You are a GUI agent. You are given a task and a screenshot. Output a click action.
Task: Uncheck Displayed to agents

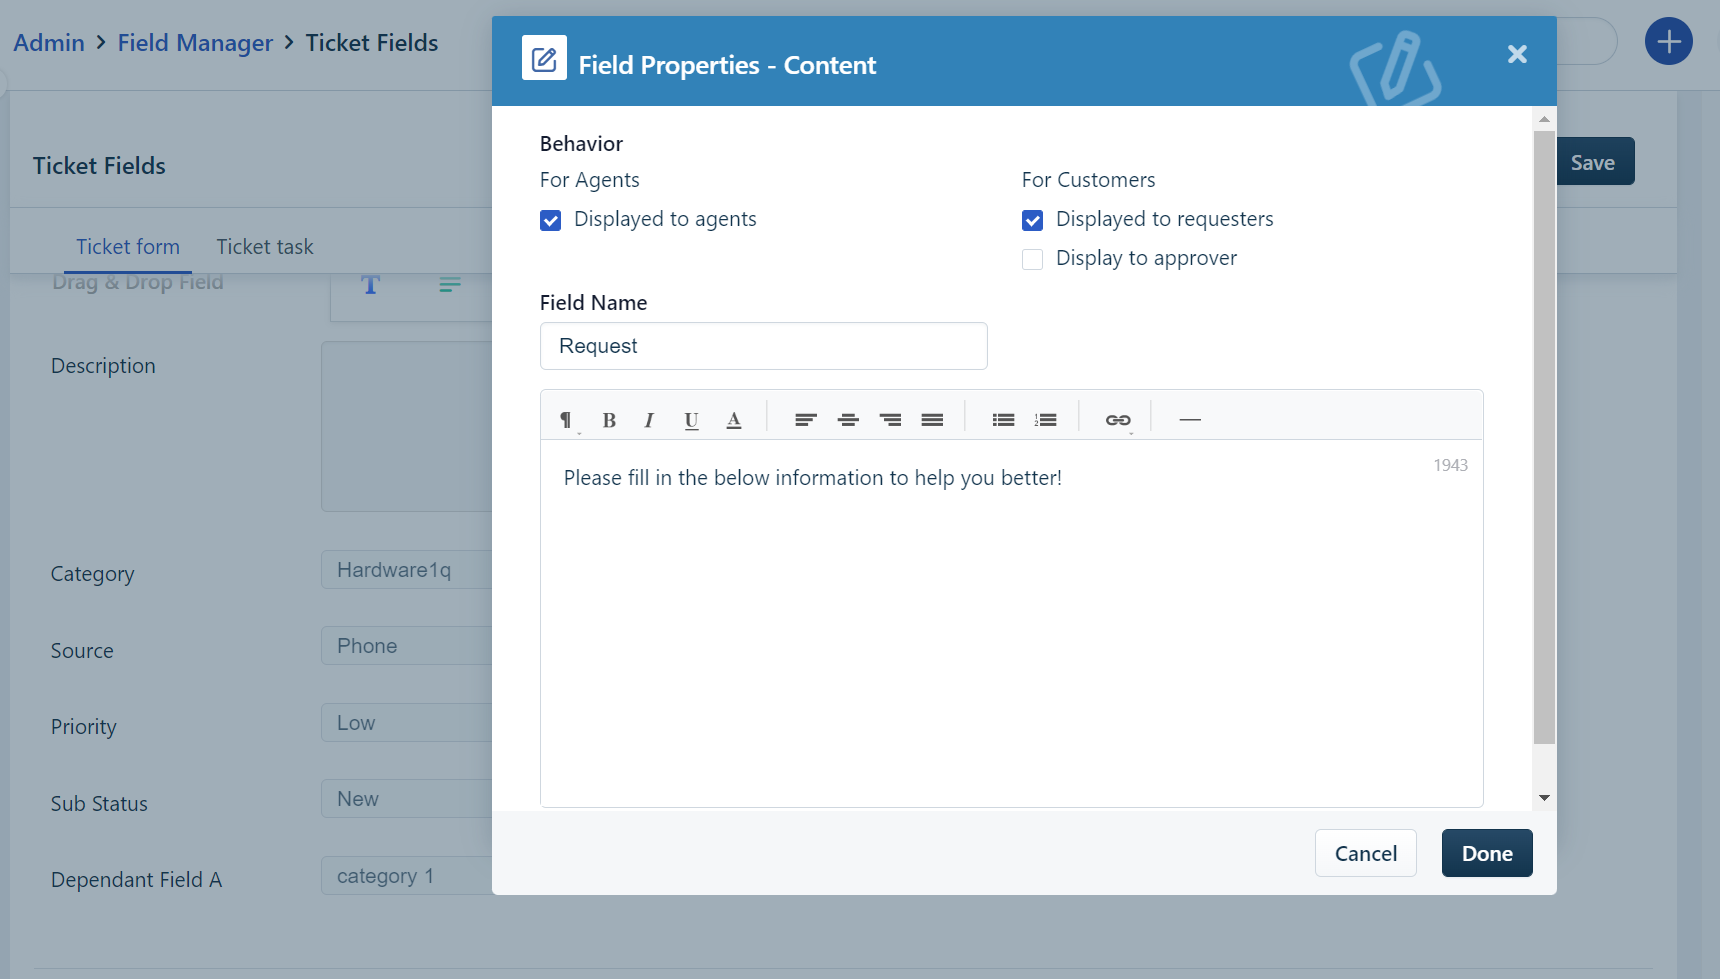(551, 220)
